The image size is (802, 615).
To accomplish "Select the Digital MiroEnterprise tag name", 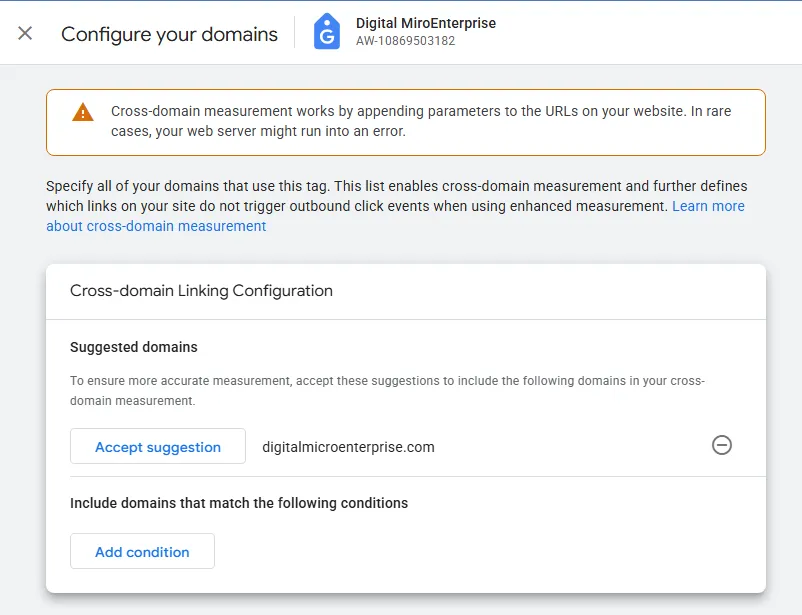I will click(425, 23).
